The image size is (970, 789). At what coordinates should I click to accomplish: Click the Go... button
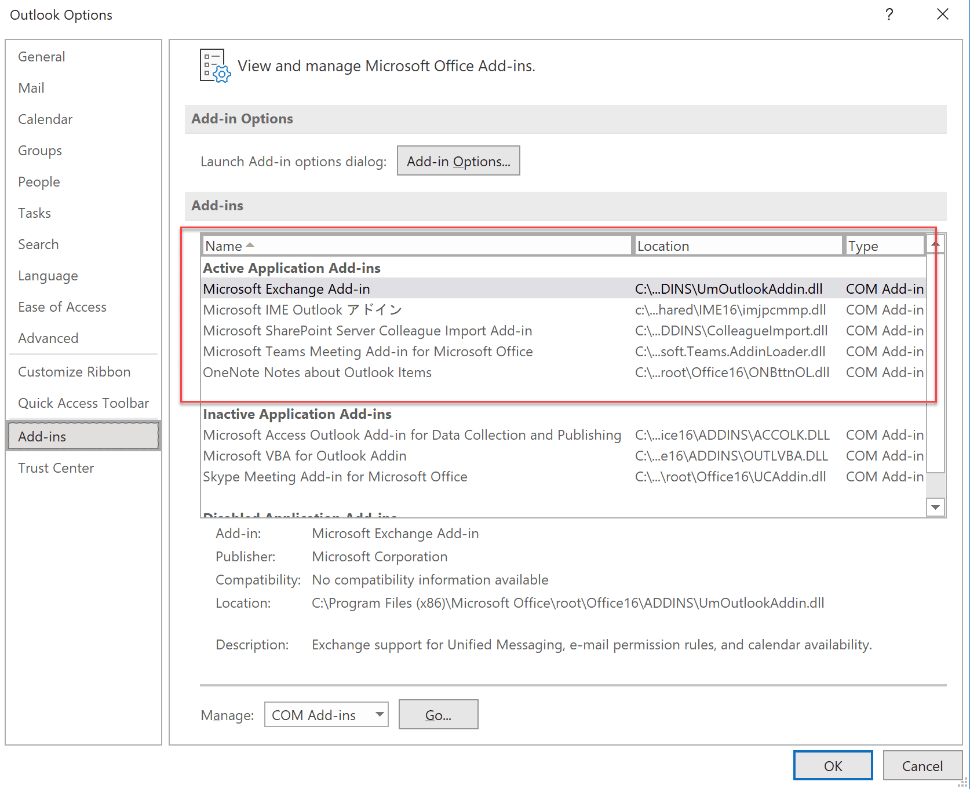point(439,715)
